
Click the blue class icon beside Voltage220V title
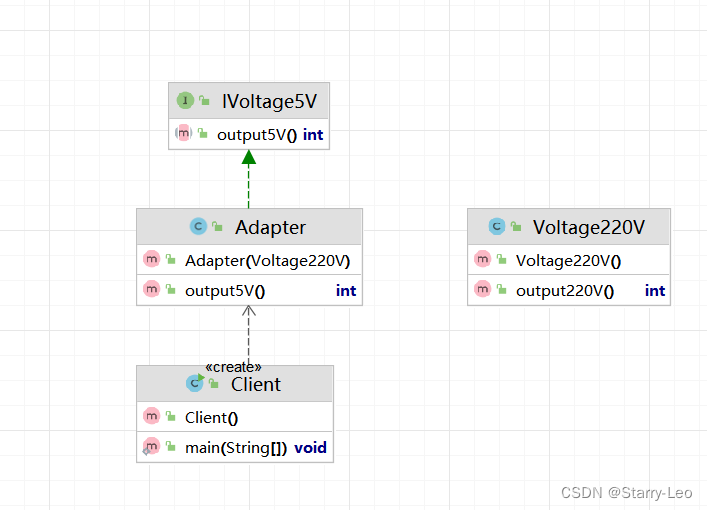[497, 226]
